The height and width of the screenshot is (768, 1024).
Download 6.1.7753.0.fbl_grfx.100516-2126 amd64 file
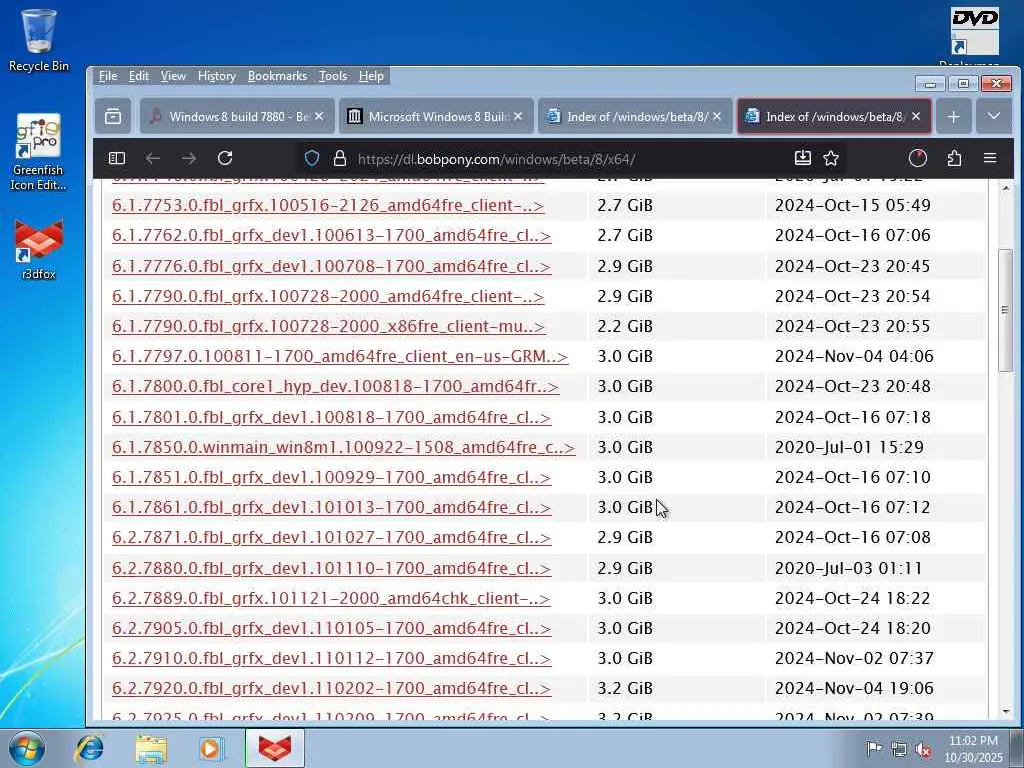pos(328,205)
